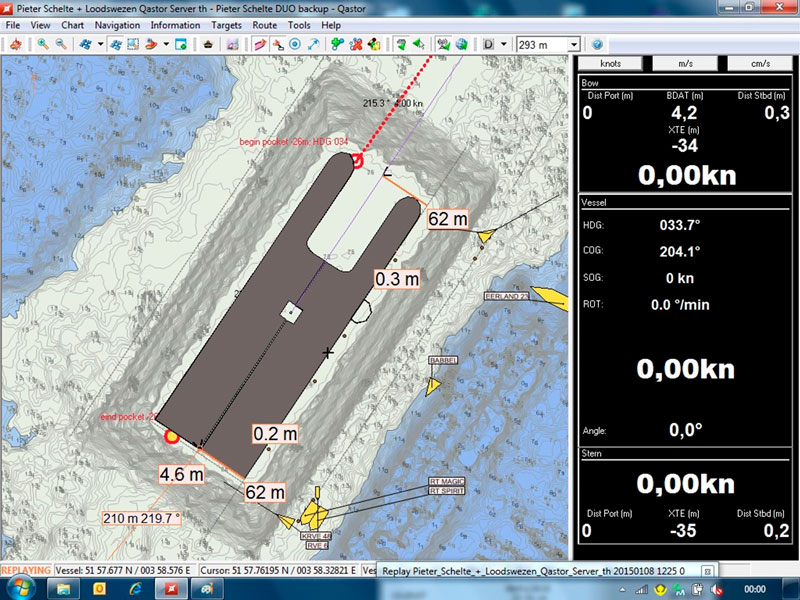Open the Targets menu

click(x=226, y=24)
